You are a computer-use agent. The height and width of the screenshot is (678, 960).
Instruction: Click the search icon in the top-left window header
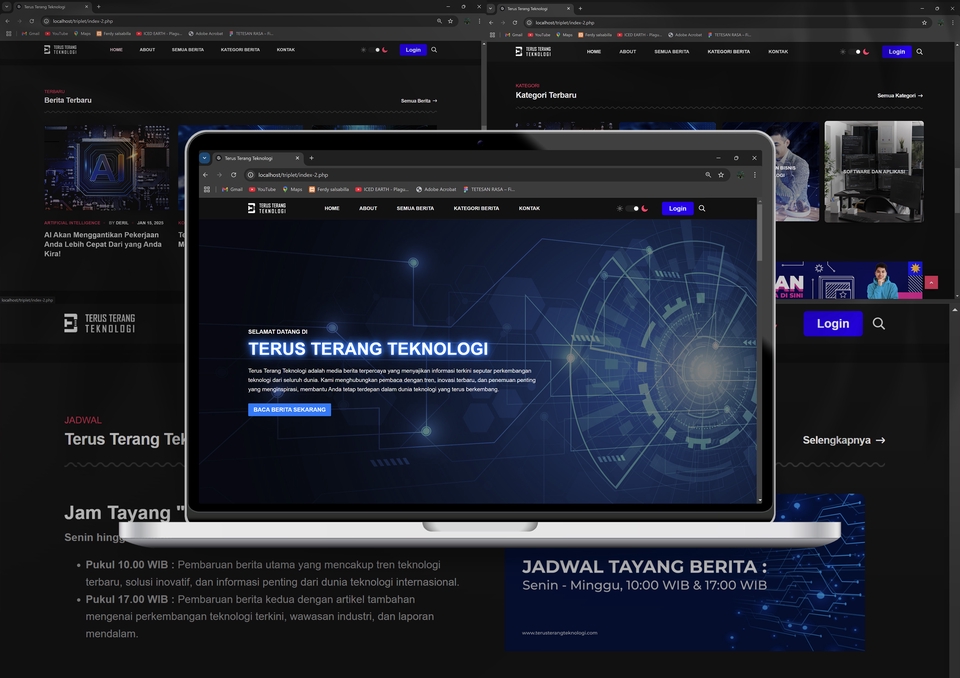434,50
